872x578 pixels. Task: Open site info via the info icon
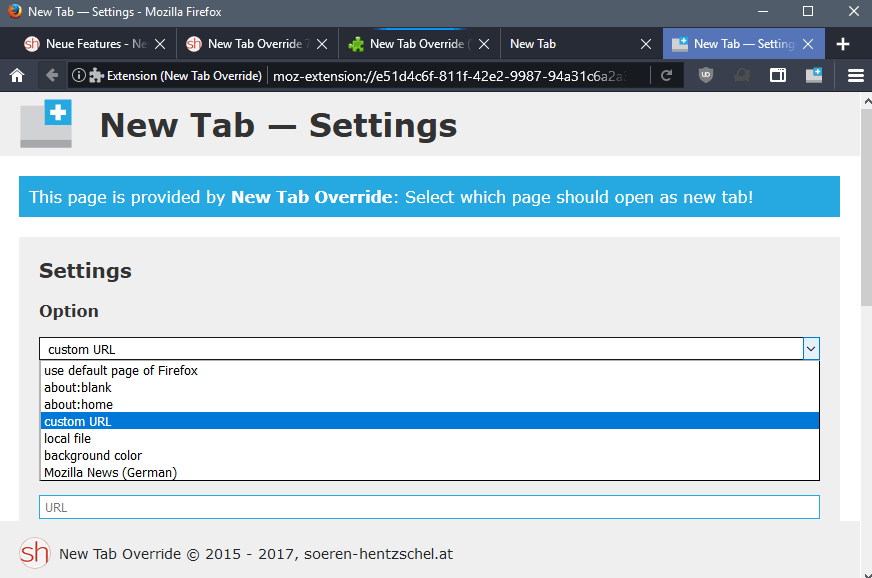(x=79, y=75)
